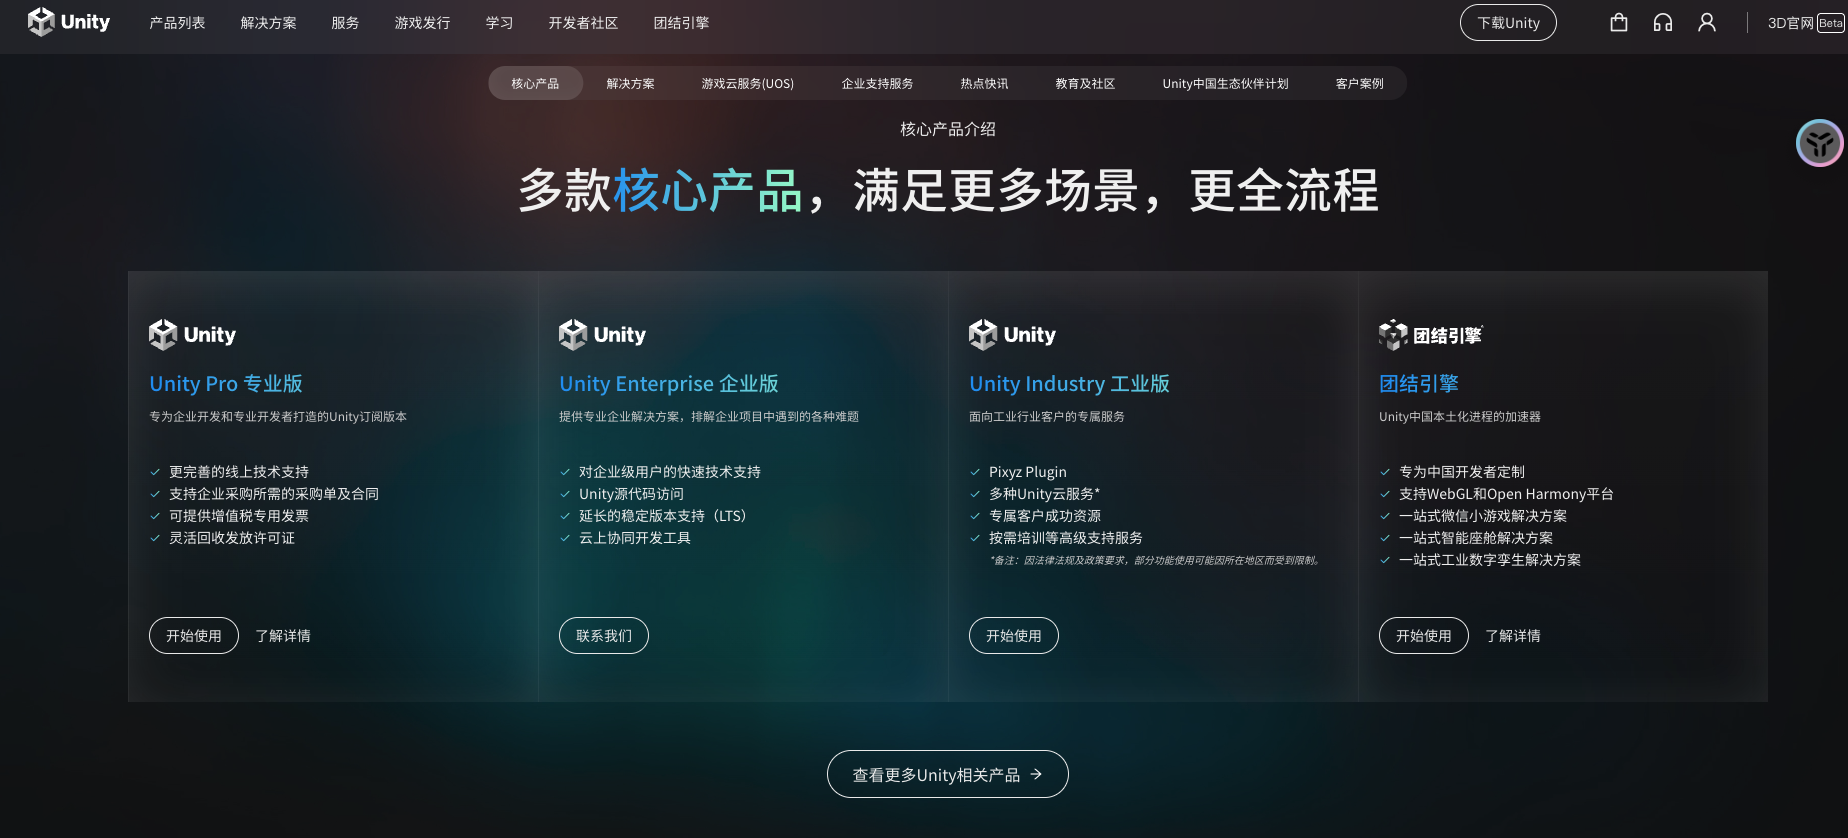Go to 3D官网 Beta link
The image size is (1848, 838).
pyautogui.click(x=1806, y=23)
